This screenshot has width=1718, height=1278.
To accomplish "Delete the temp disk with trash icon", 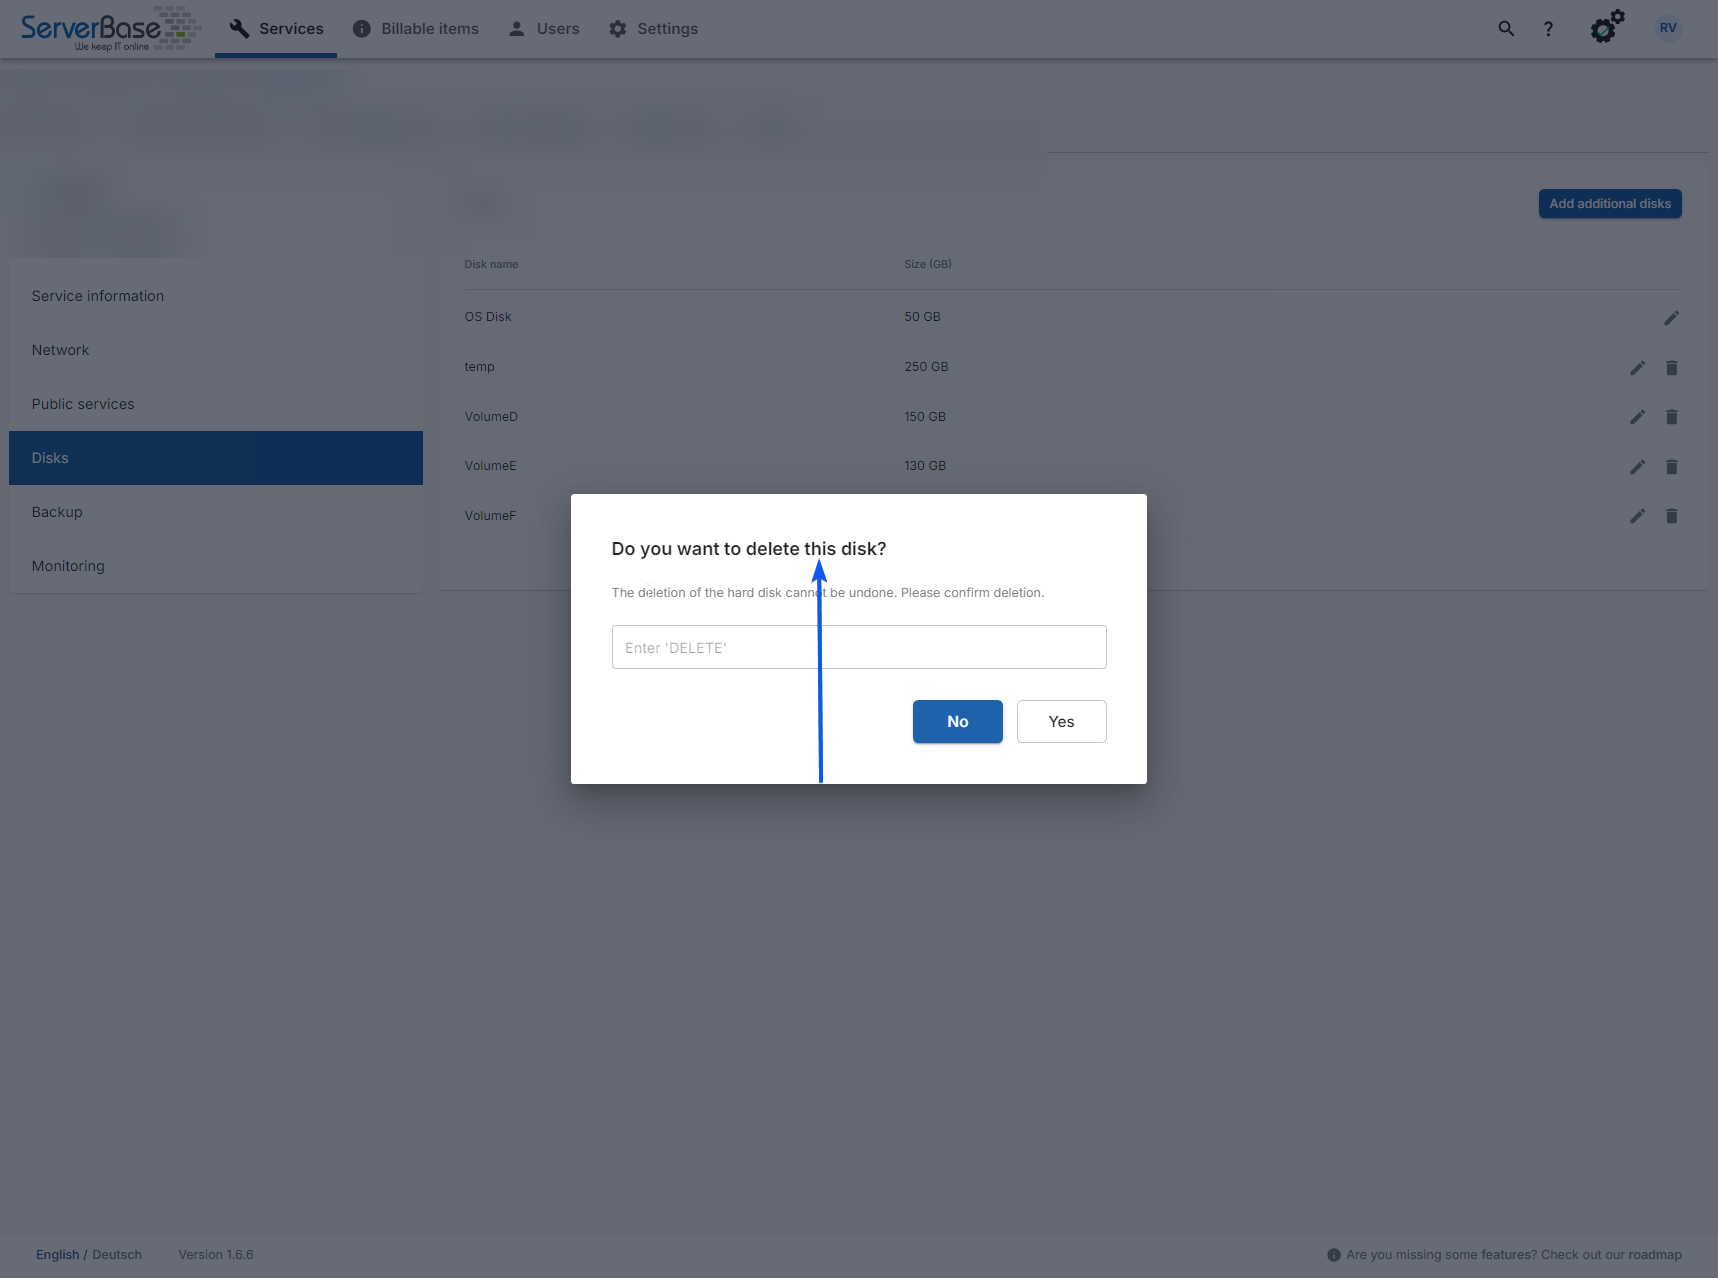I will [x=1671, y=368].
